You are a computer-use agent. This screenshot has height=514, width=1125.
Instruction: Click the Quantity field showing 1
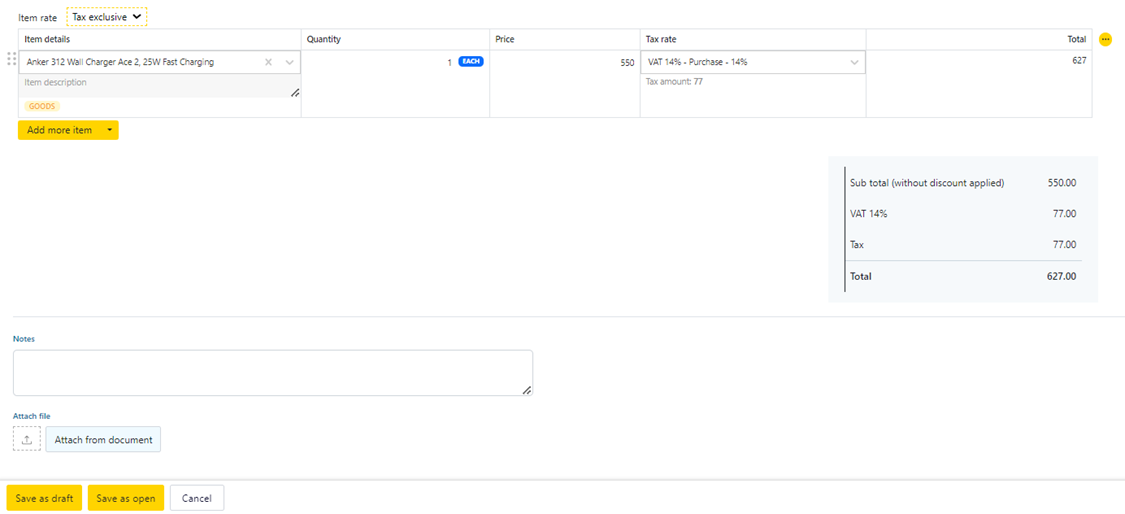pyautogui.click(x=380, y=62)
